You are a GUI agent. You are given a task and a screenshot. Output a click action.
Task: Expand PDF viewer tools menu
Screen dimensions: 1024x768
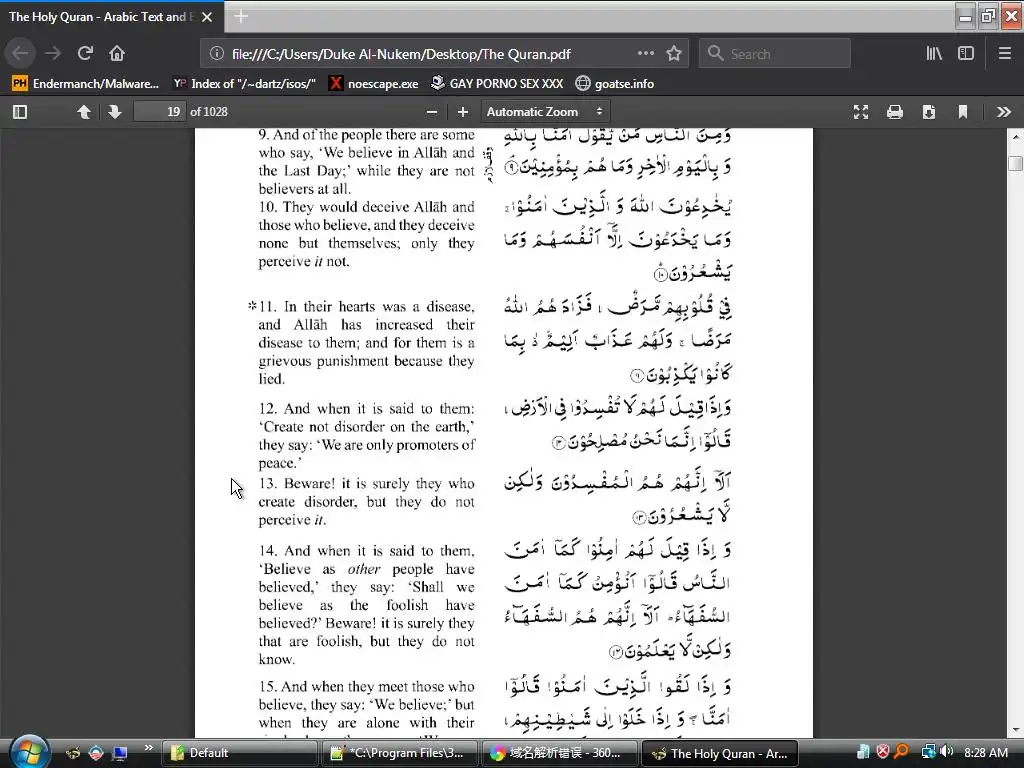tap(1004, 112)
